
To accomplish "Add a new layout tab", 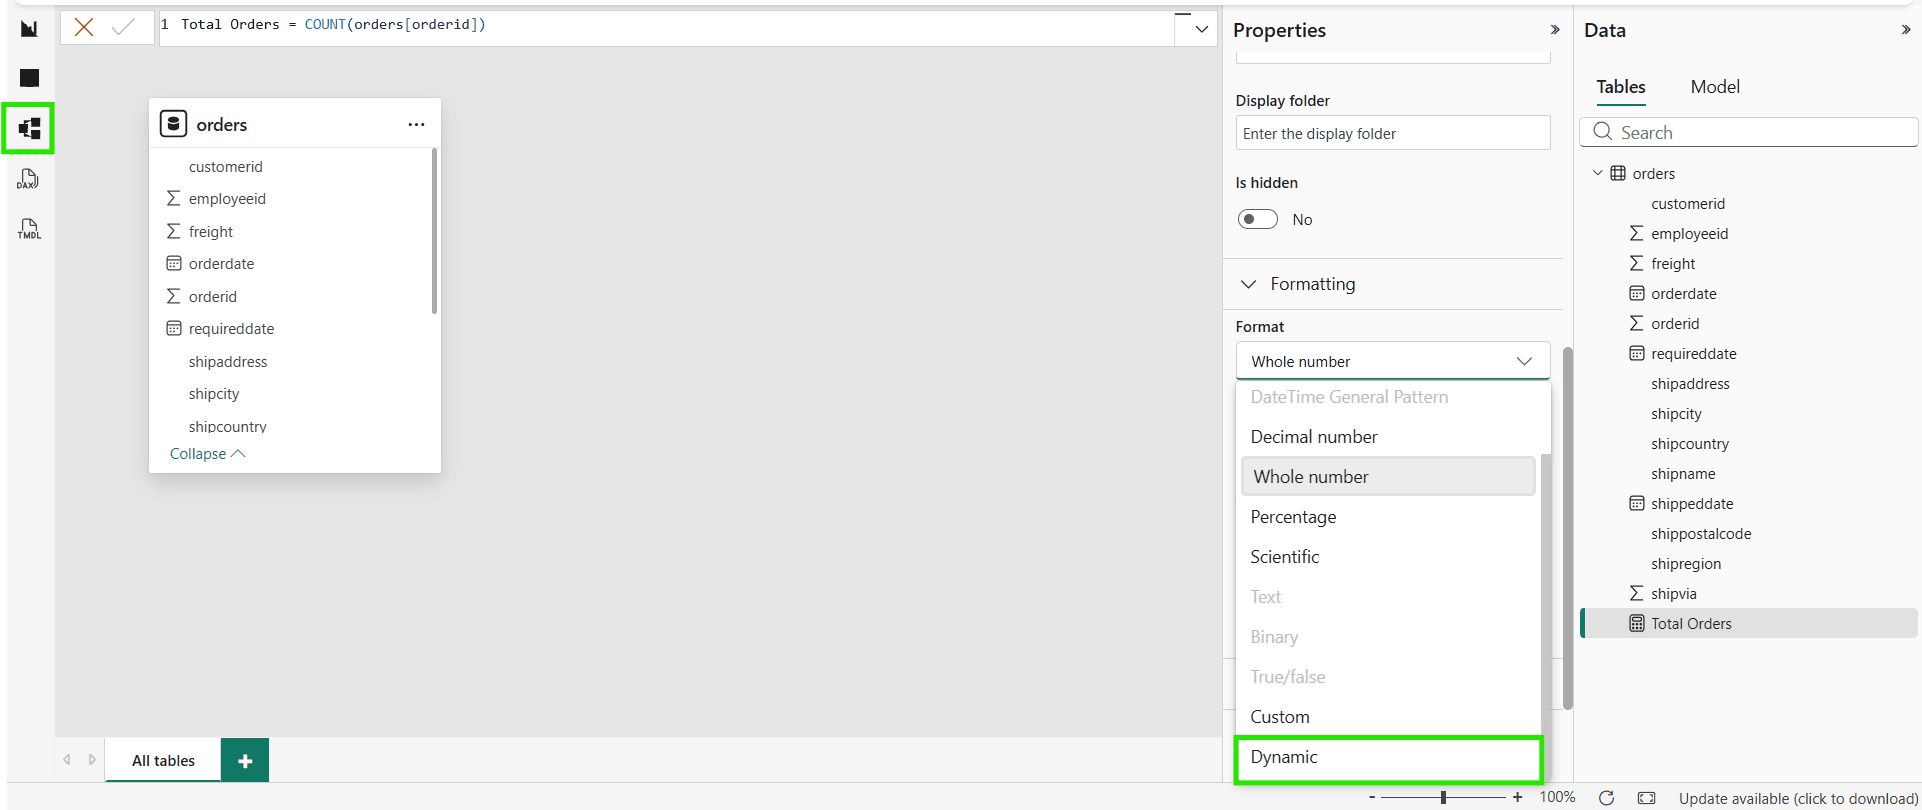I will click(x=245, y=761).
